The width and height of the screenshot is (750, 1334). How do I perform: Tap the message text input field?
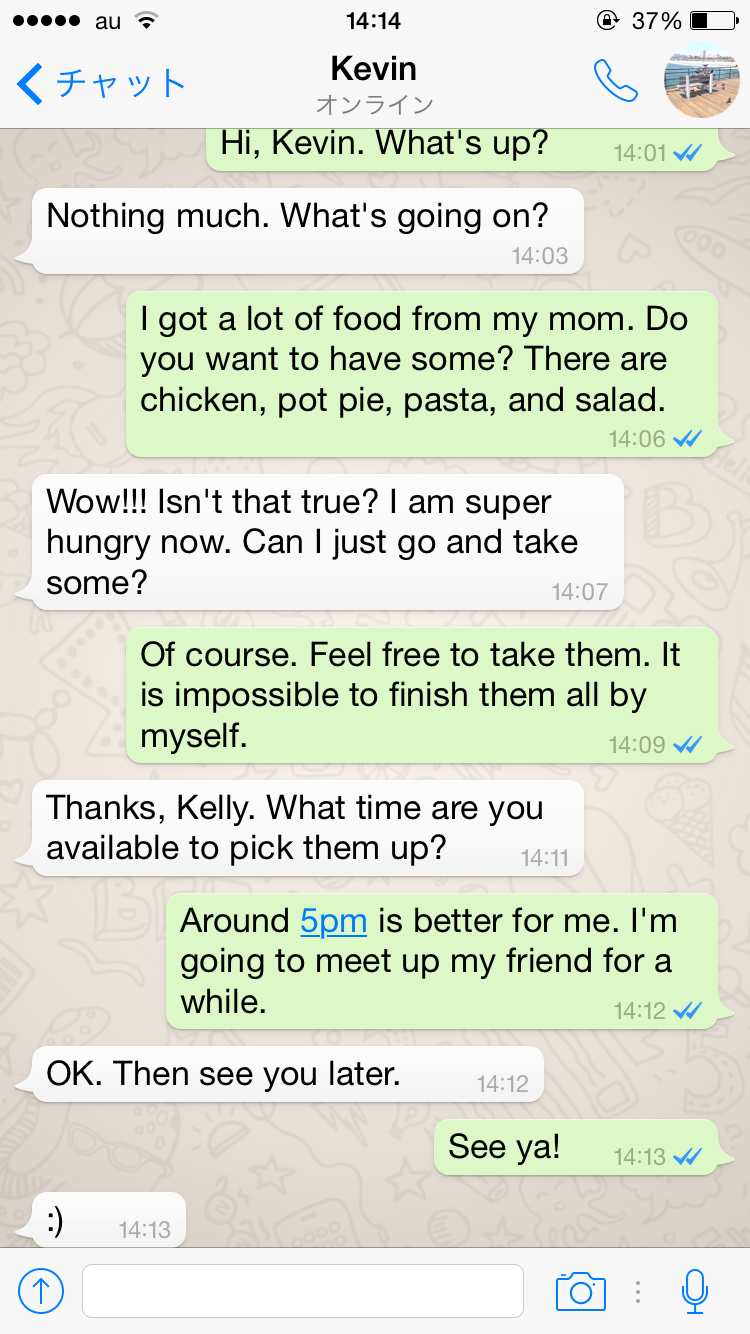302,1291
